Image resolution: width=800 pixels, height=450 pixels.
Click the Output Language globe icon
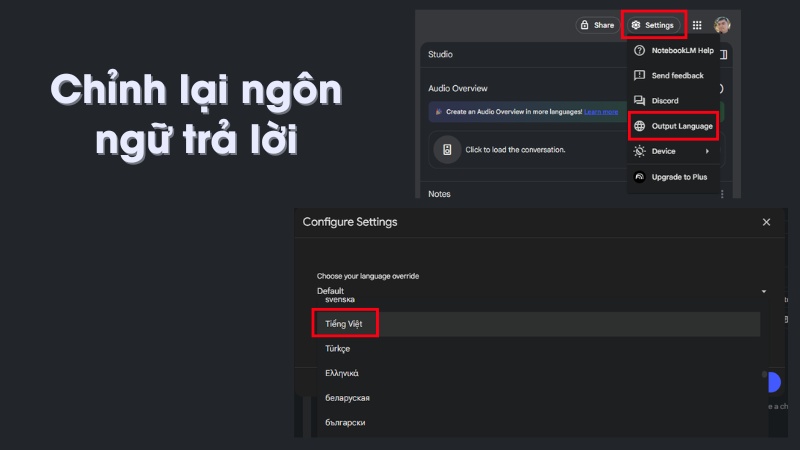[640, 126]
